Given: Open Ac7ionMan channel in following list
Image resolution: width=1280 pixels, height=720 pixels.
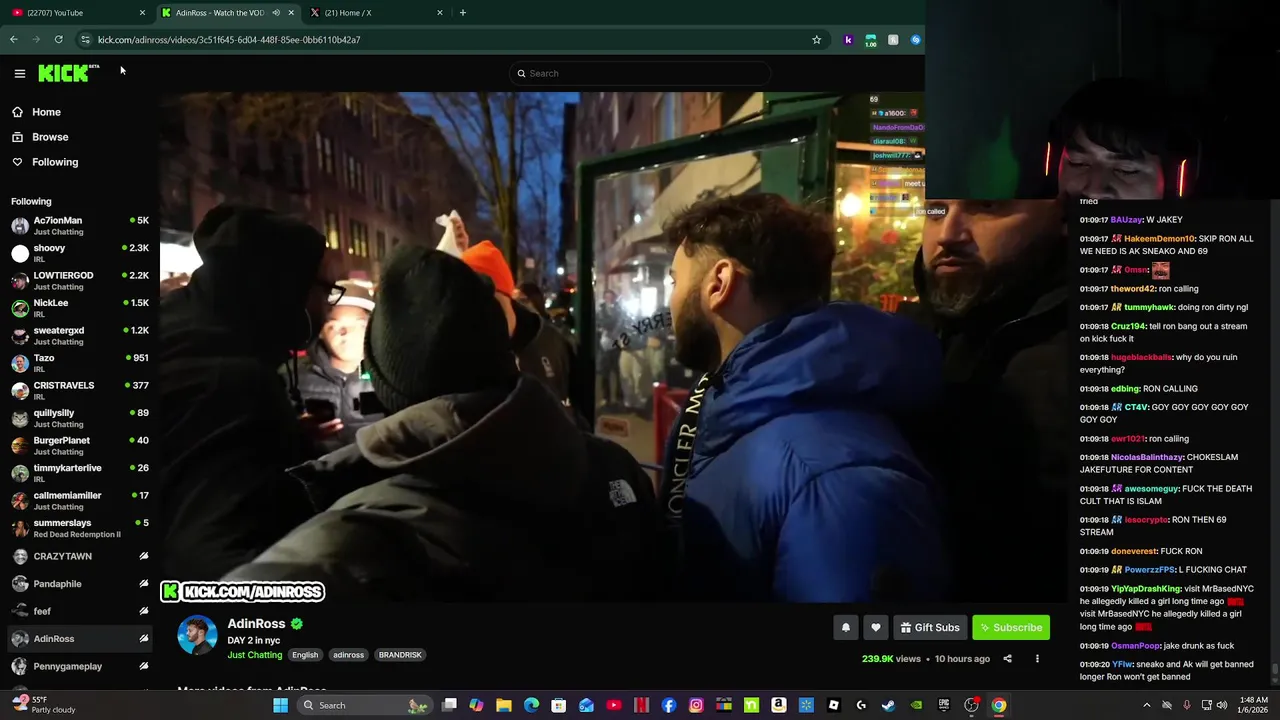Looking at the screenshot, I should (x=78, y=225).
